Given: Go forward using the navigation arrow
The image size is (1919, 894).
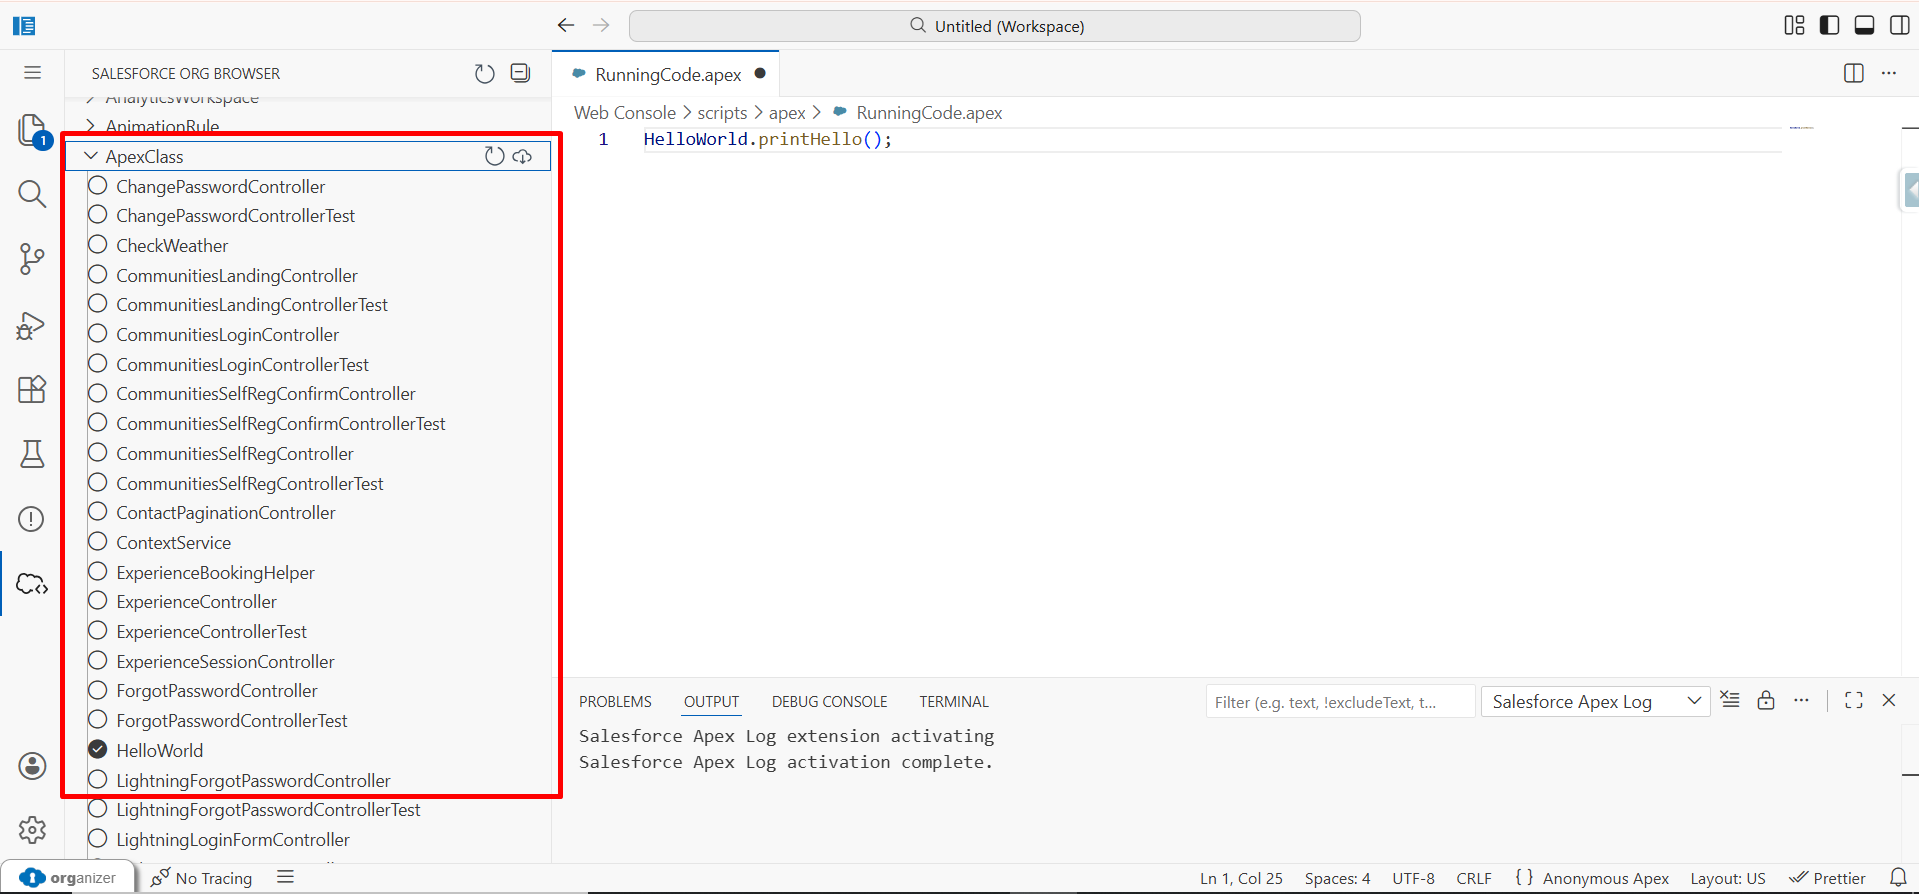Looking at the screenshot, I should (x=601, y=25).
